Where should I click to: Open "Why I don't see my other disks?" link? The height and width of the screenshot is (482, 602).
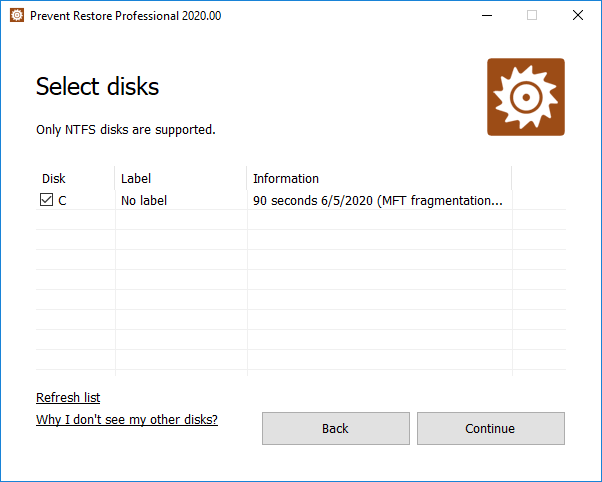(127, 419)
